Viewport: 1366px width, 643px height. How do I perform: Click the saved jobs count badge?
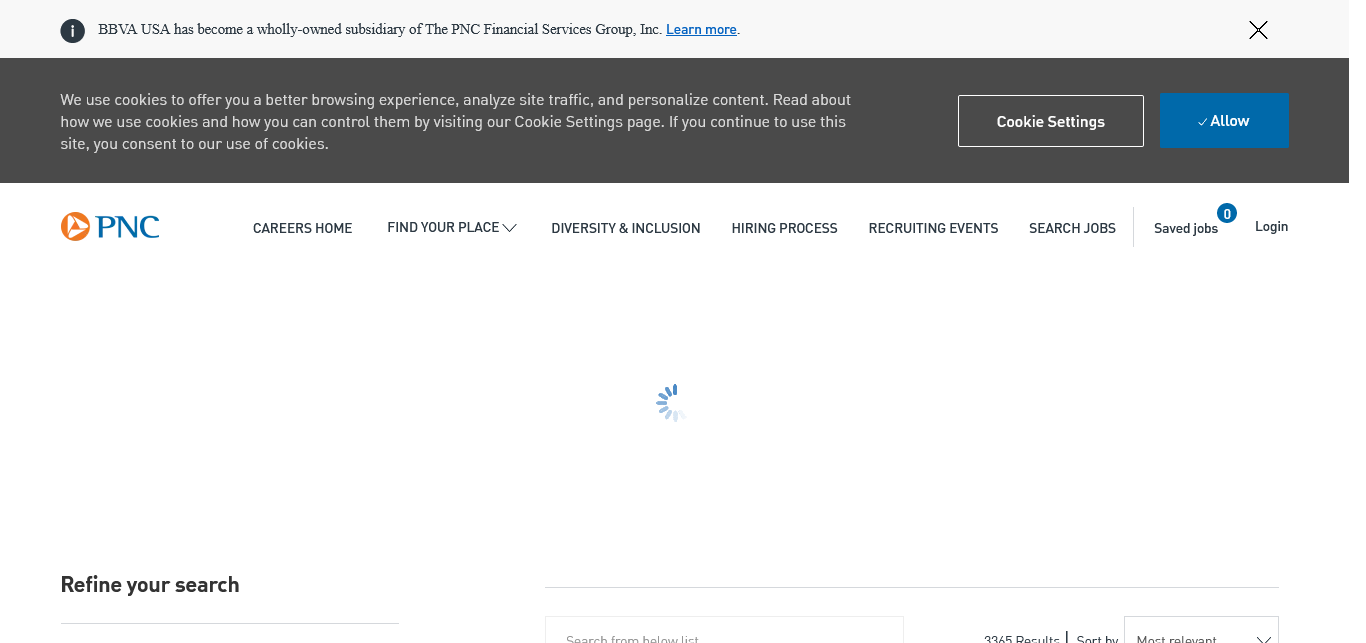pos(1226,213)
